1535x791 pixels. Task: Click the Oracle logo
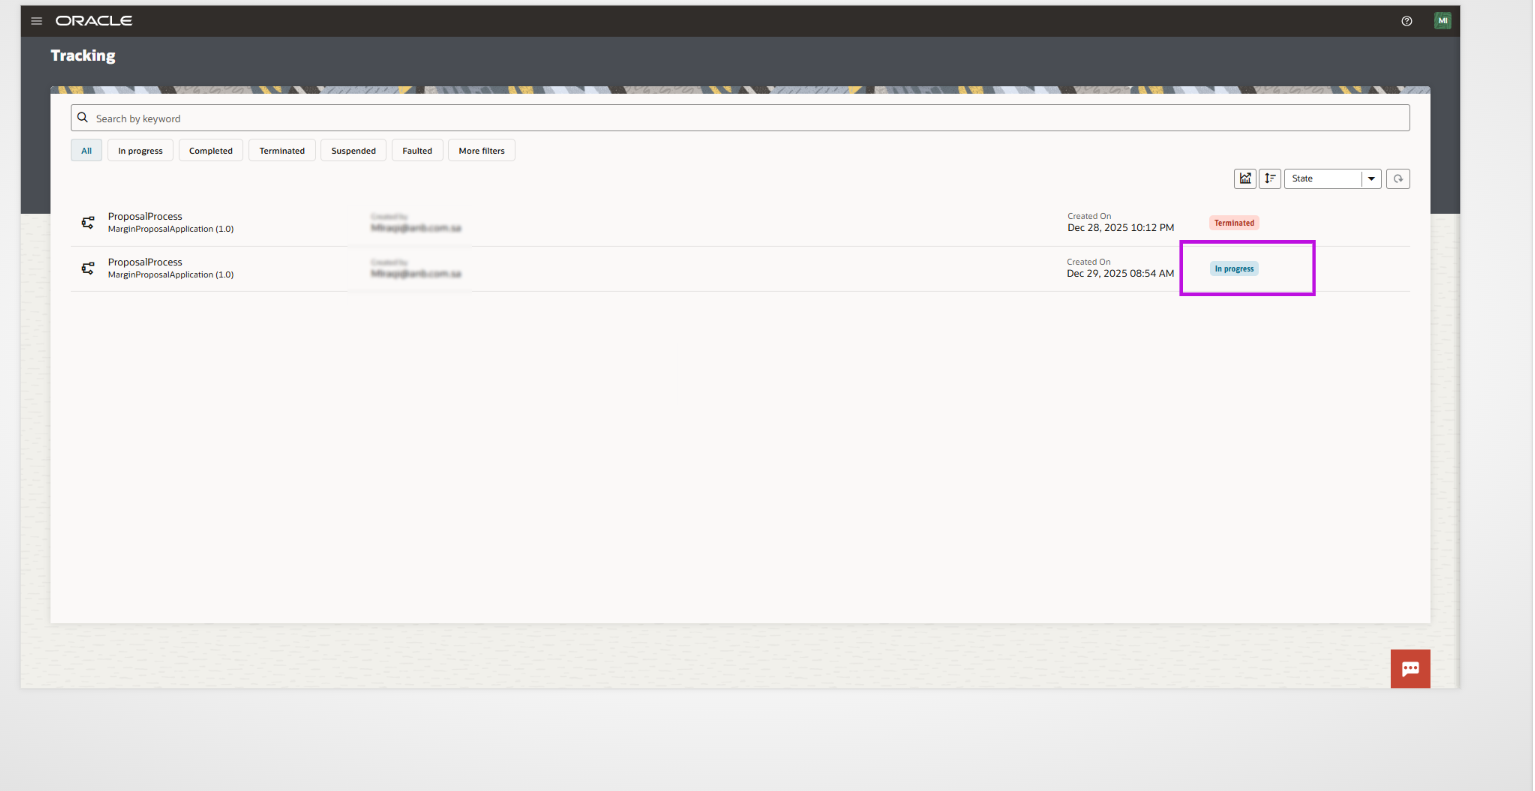(x=94, y=21)
